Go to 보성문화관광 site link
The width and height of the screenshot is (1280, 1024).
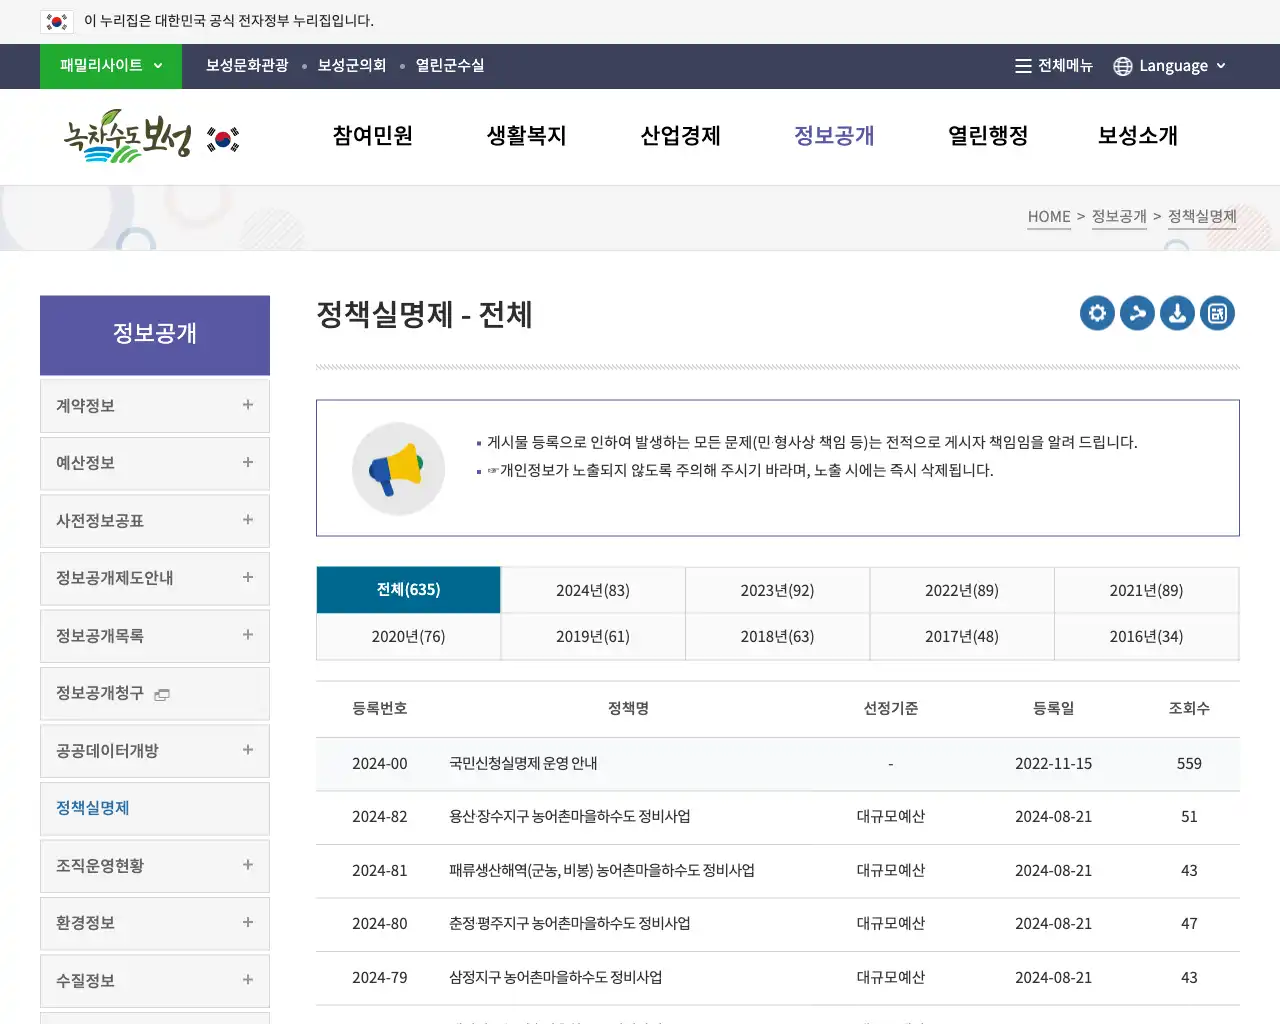pyautogui.click(x=247, y=66)
